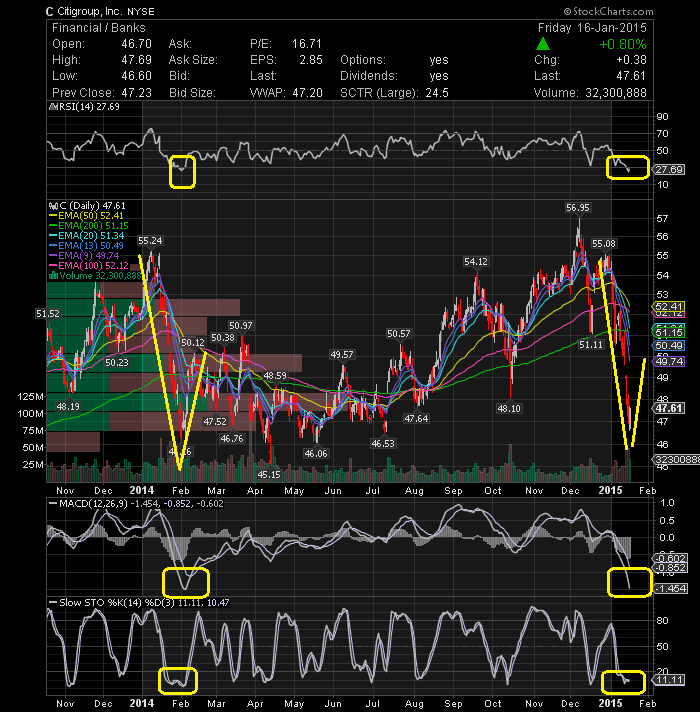Click the EPS value 2.85

point(311,60)
